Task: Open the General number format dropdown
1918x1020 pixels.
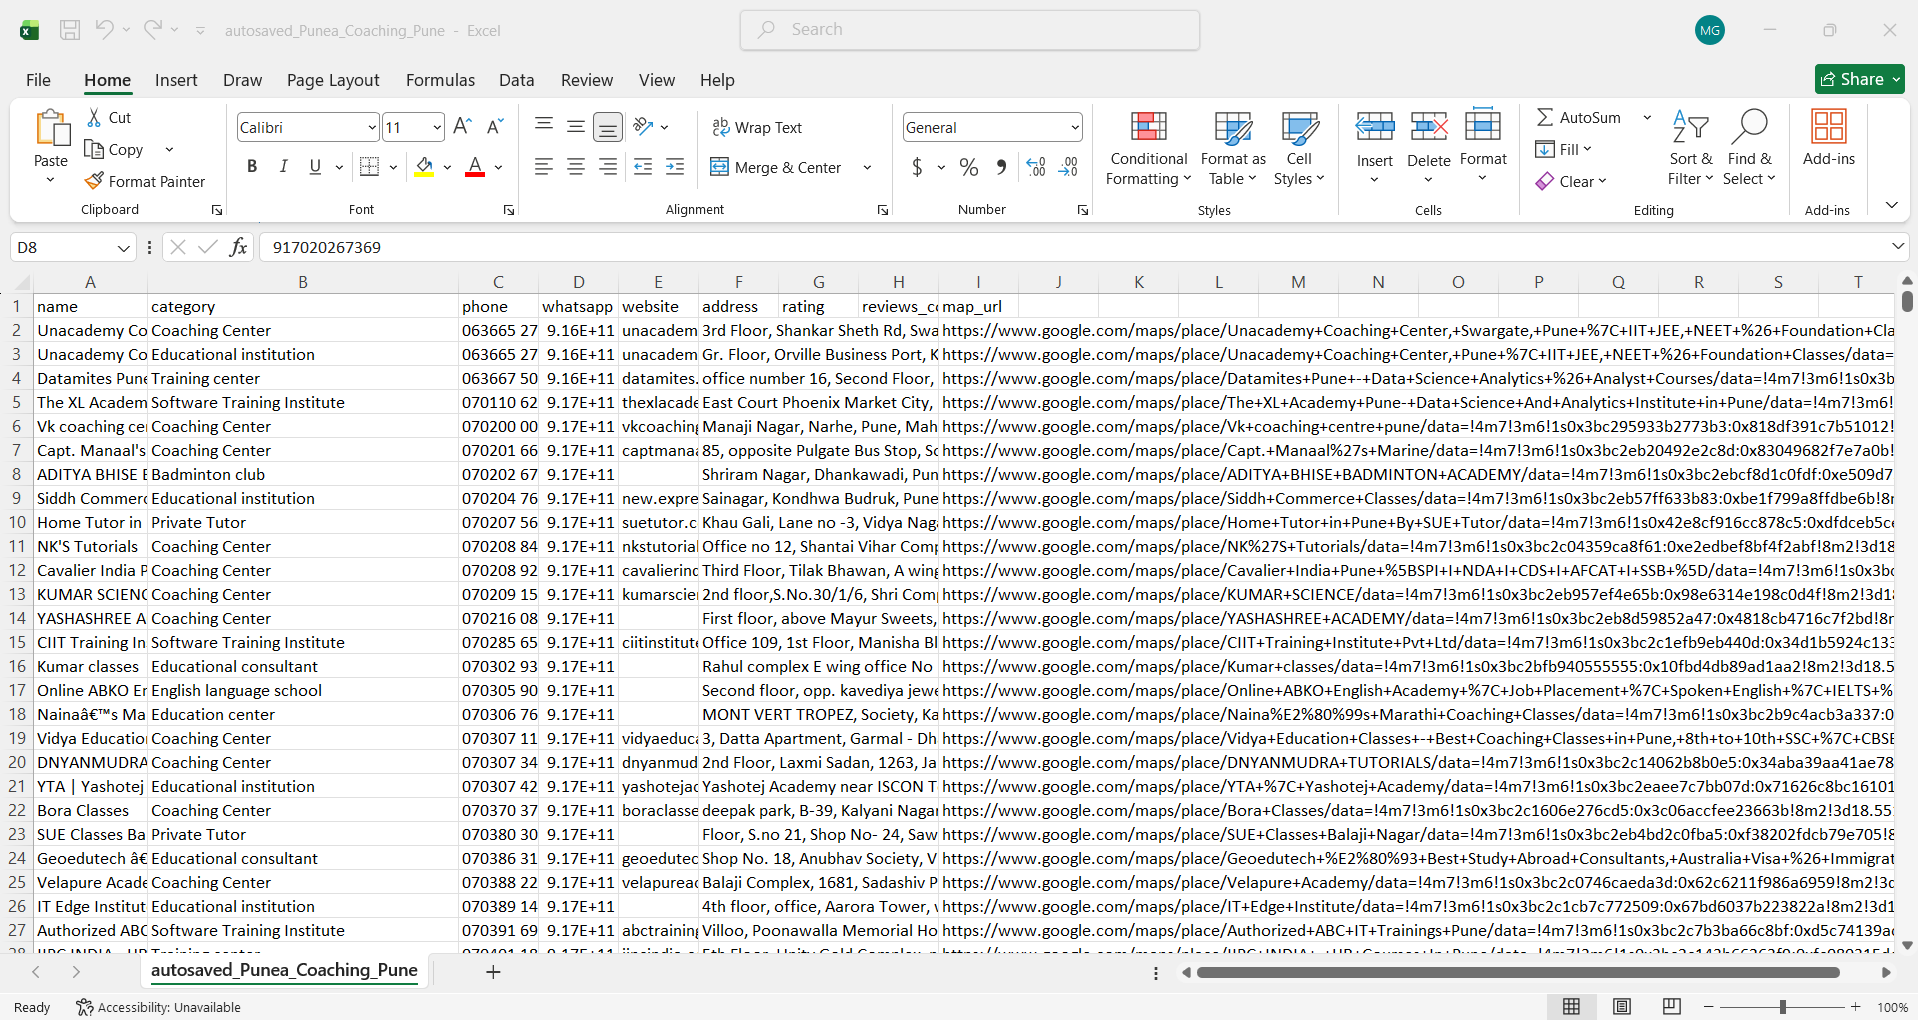Action: tap(1075, 128)
